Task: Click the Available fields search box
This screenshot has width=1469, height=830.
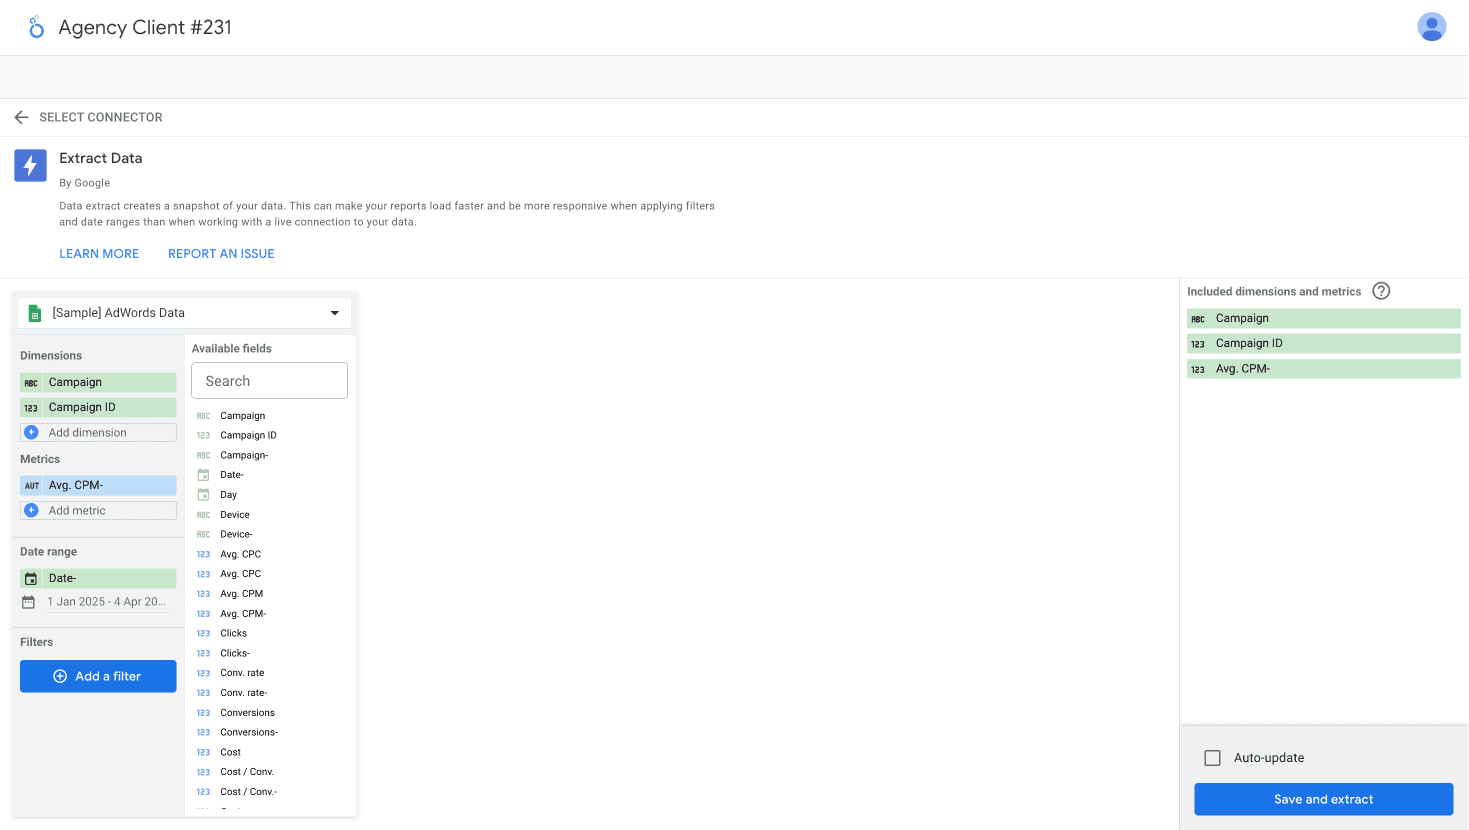Action: (x=268, y=380)
